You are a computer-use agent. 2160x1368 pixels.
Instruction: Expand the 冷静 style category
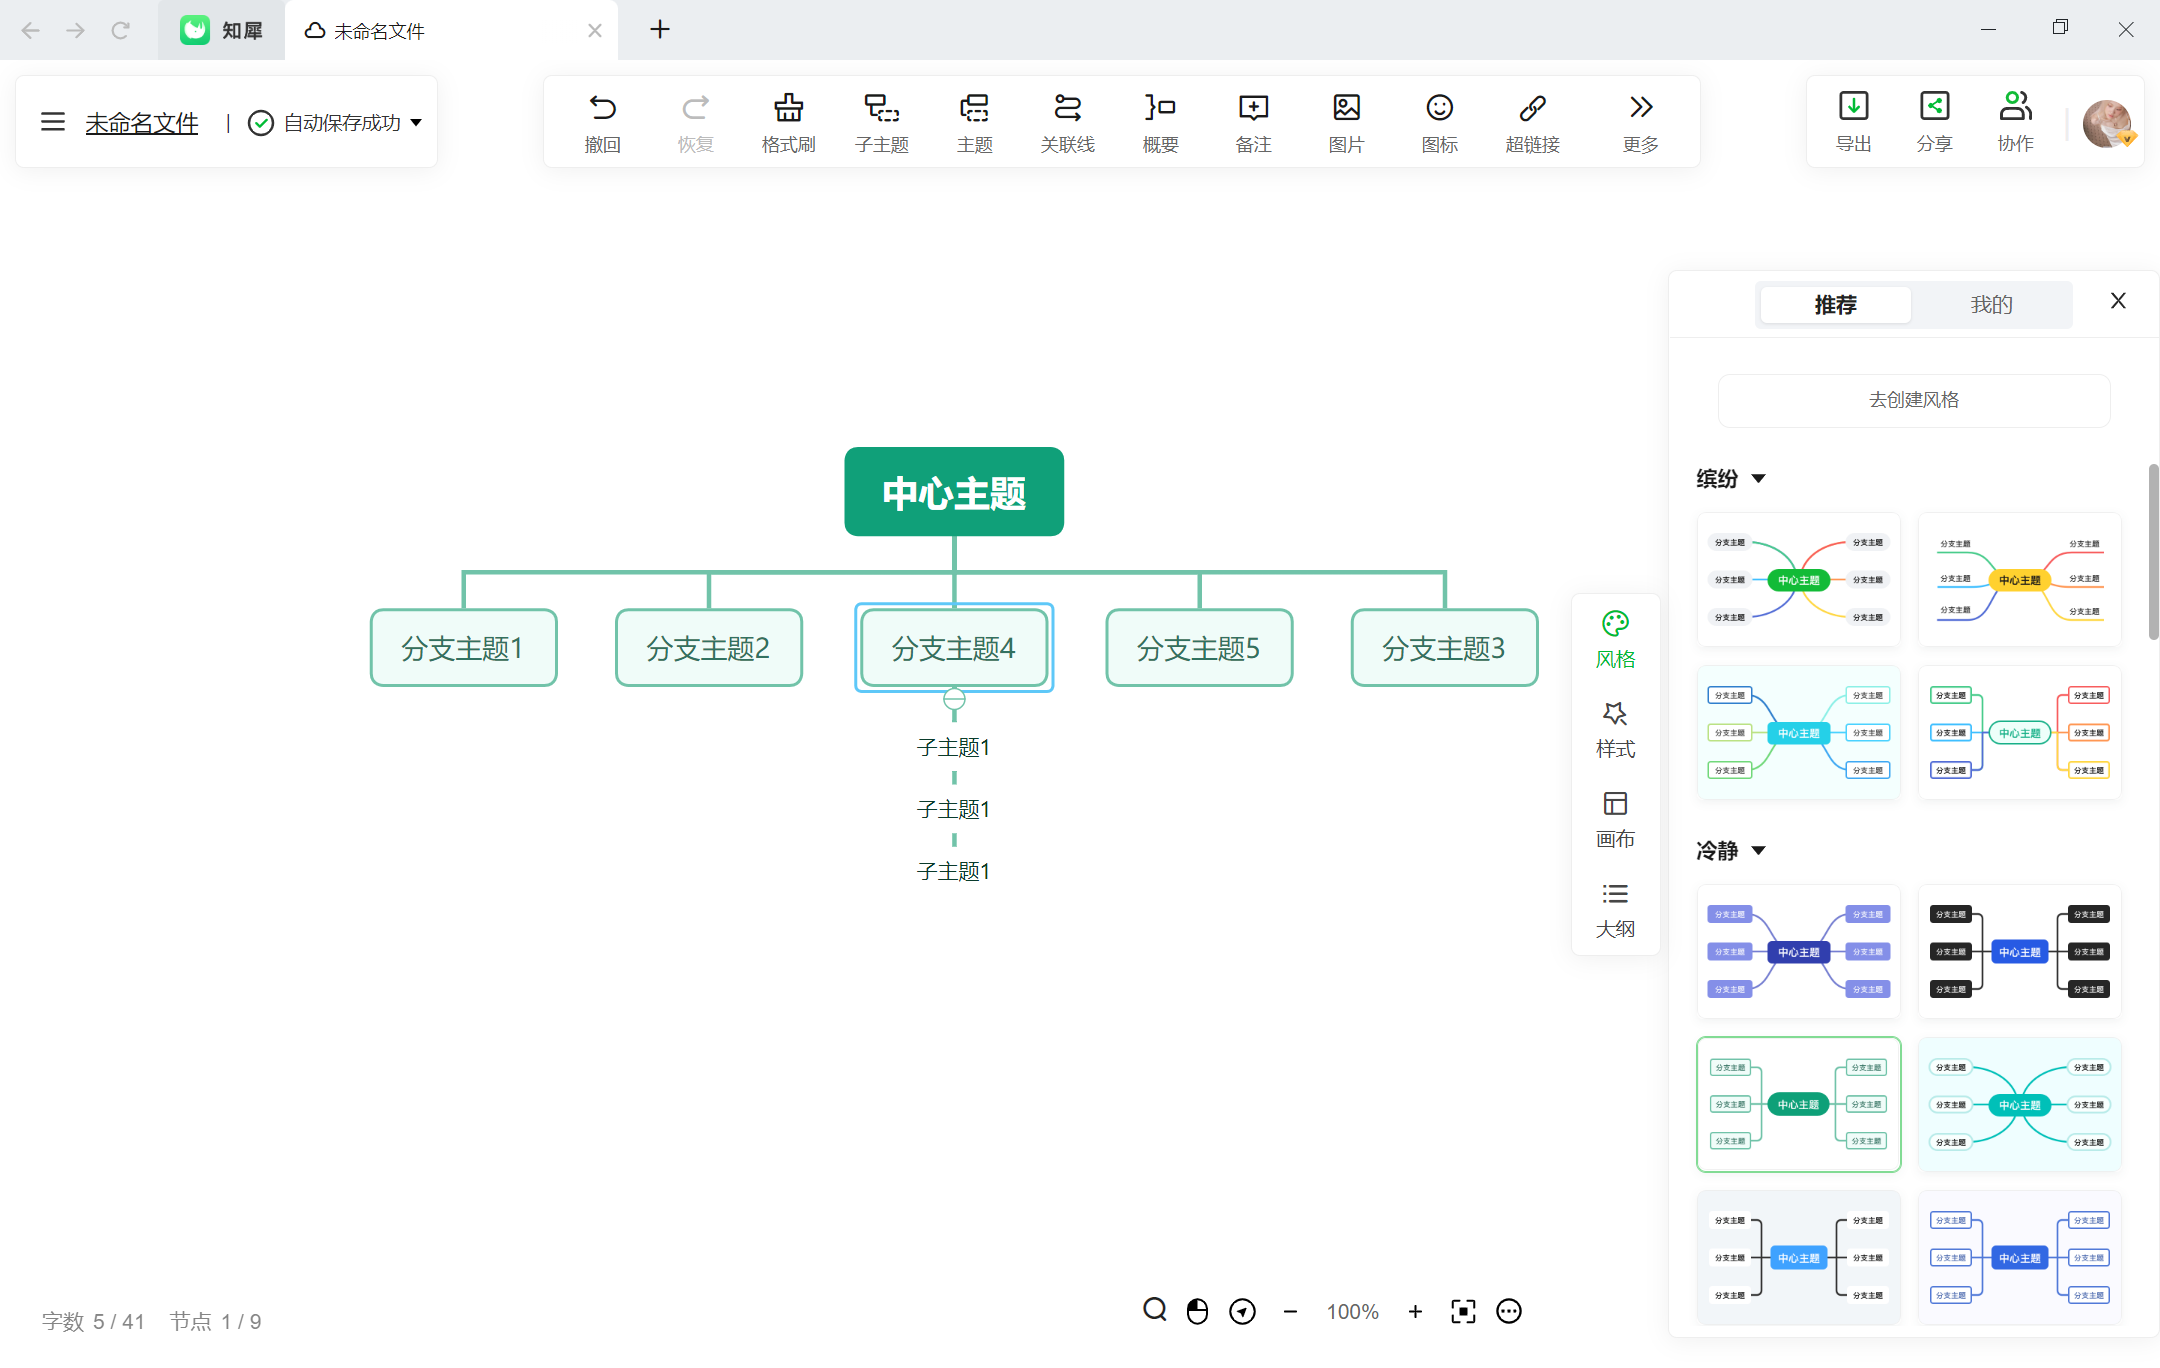pyautogui.click(x=1762, y=850)
